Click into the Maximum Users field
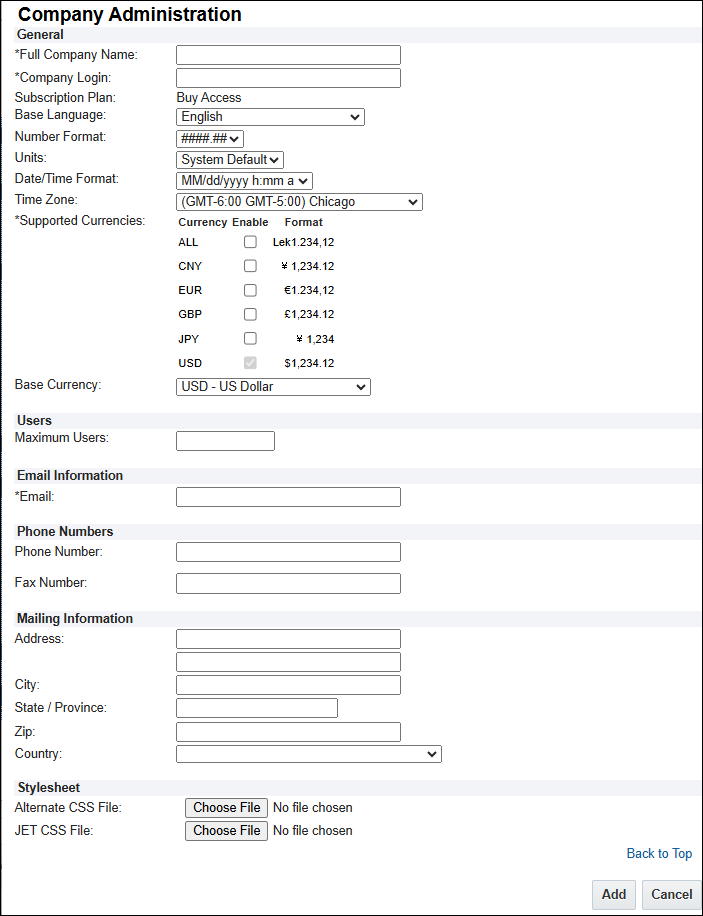 [225, 441]
